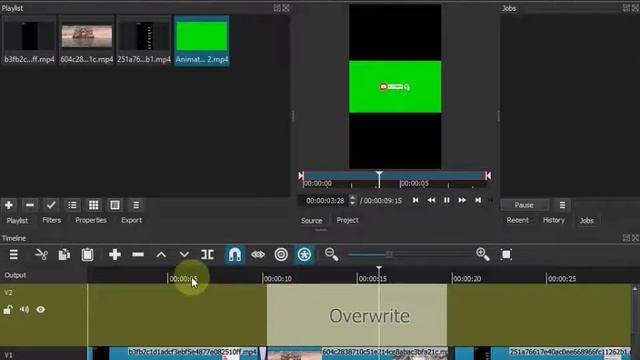Open the playlist hamburger menu
640x360 pixels.
click(x=136, y=205)
